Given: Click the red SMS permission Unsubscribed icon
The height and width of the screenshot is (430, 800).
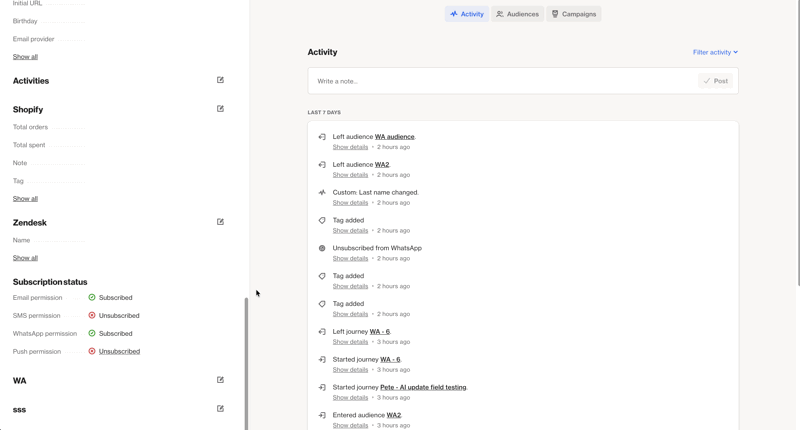Looking at the screenshot, I should pos(92,316).
